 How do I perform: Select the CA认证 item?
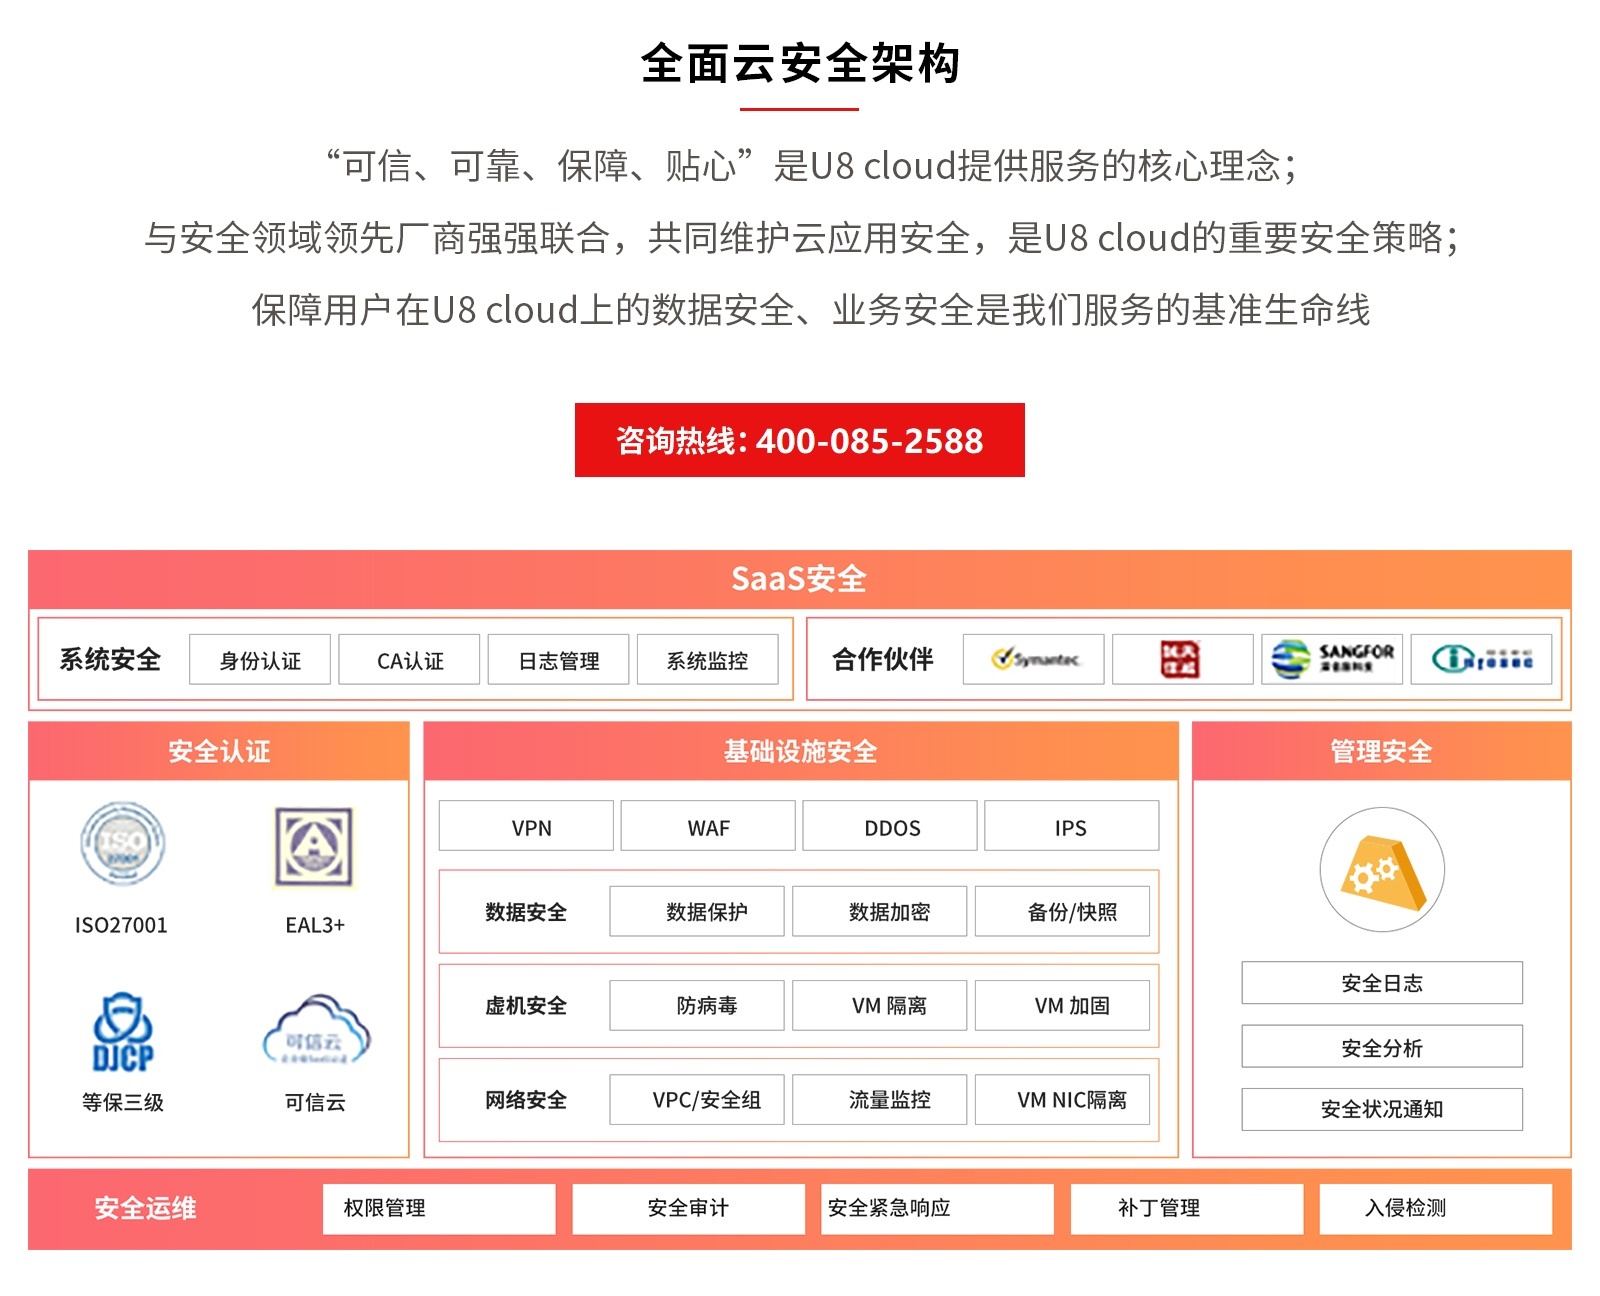point(409,660)
